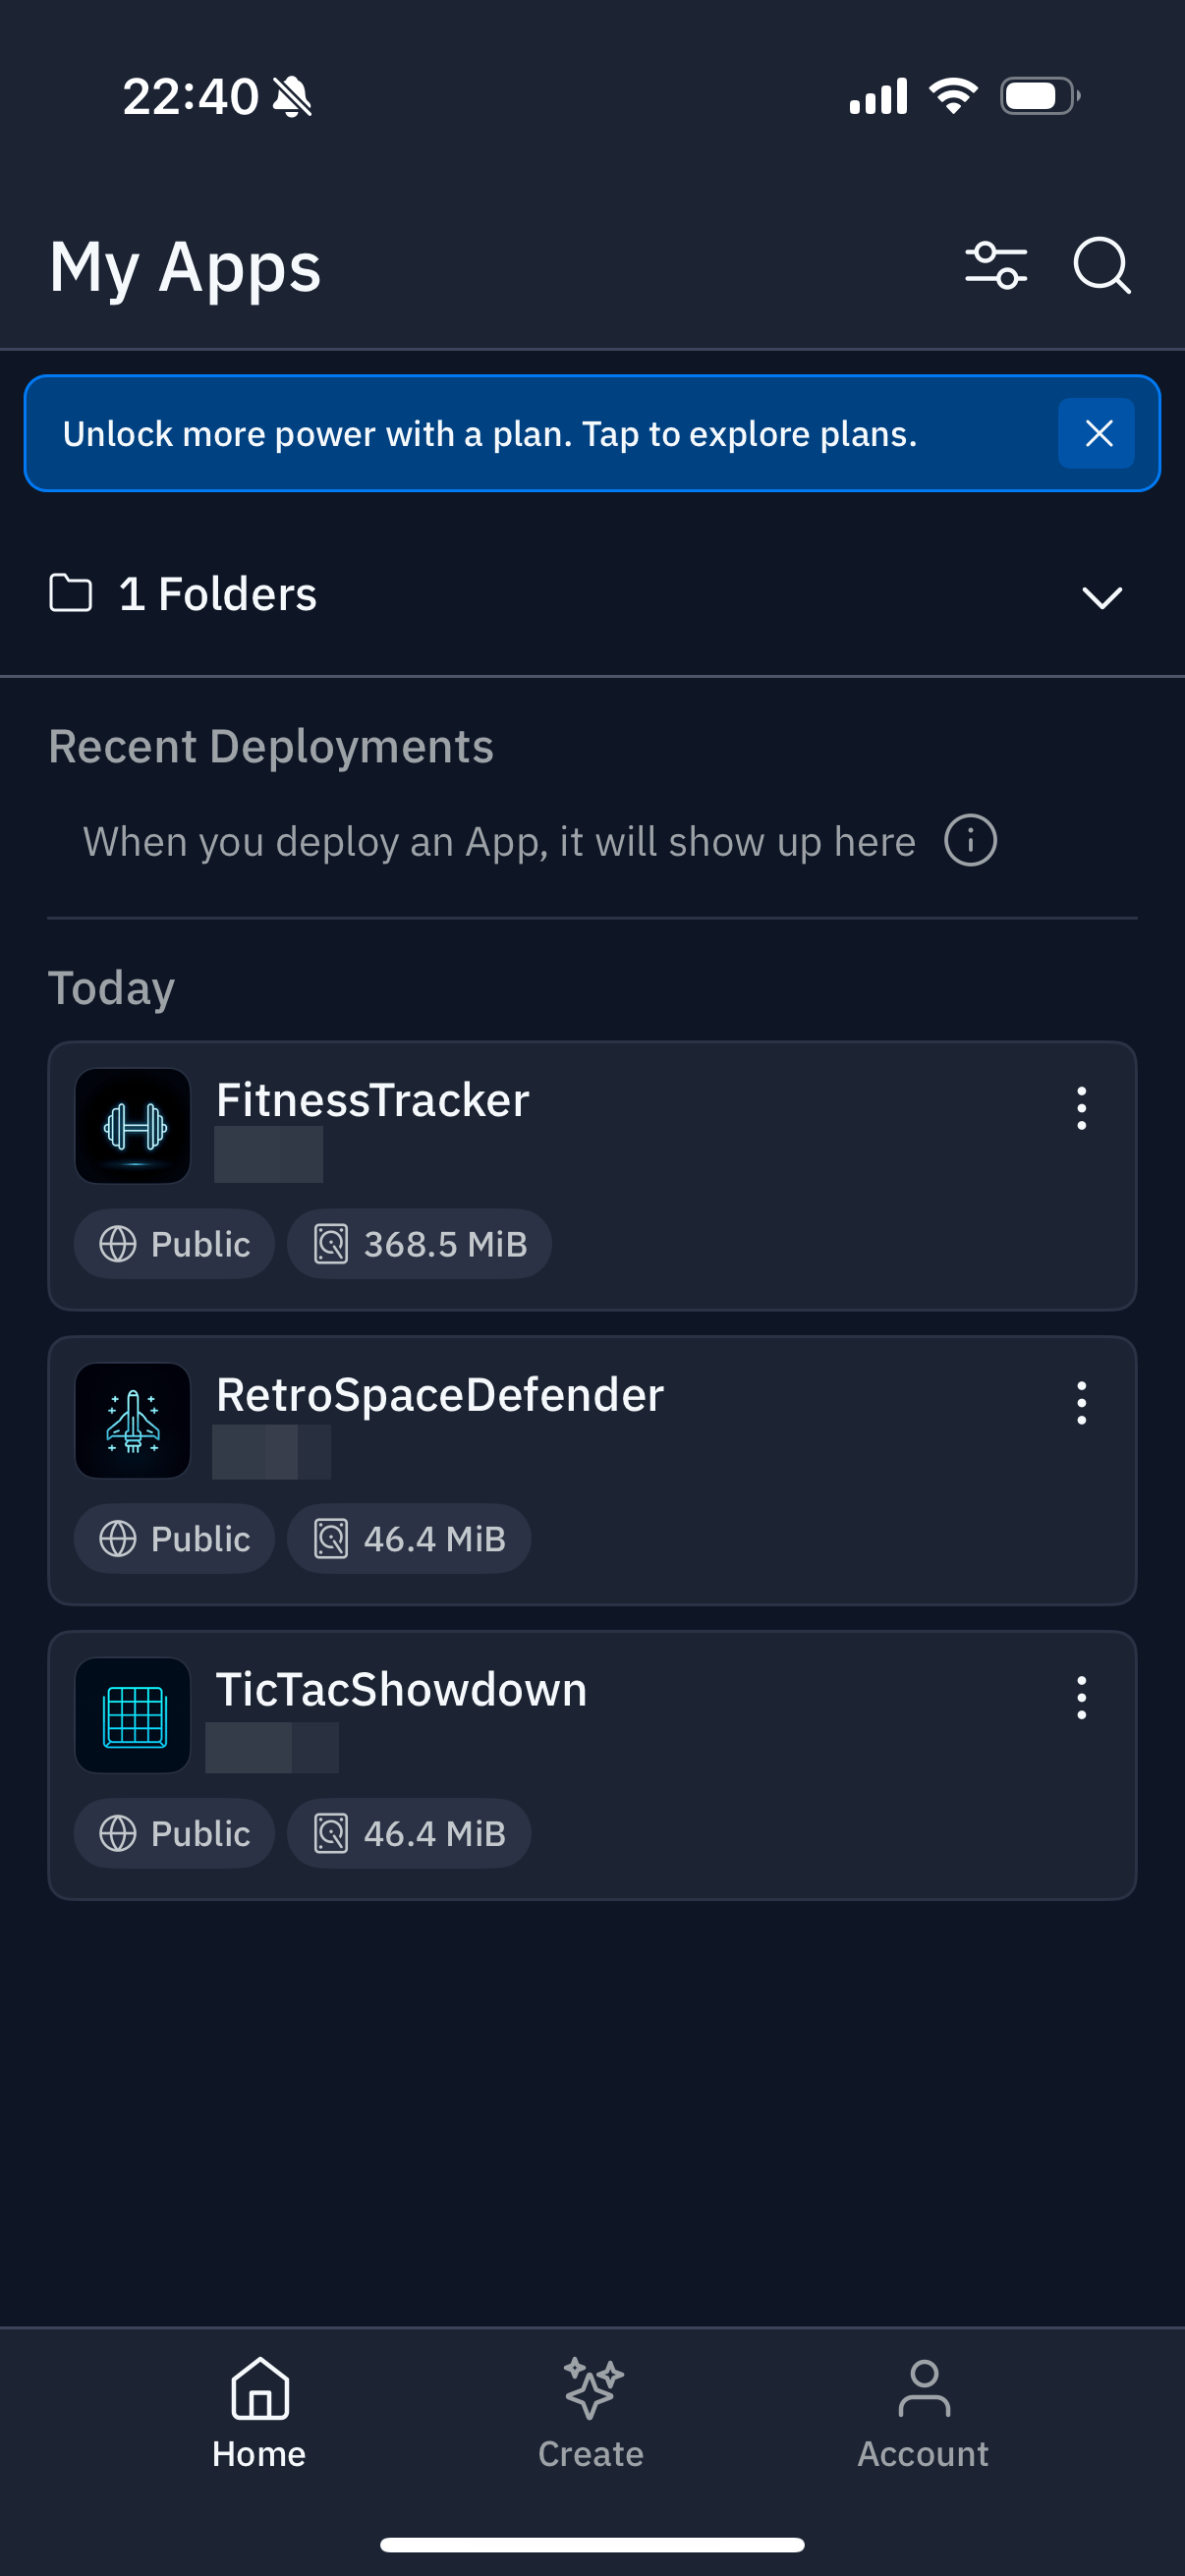Screen dimensions: 1185x2576
Task: Show info about Recent Deployments
Action: (970, 840)
